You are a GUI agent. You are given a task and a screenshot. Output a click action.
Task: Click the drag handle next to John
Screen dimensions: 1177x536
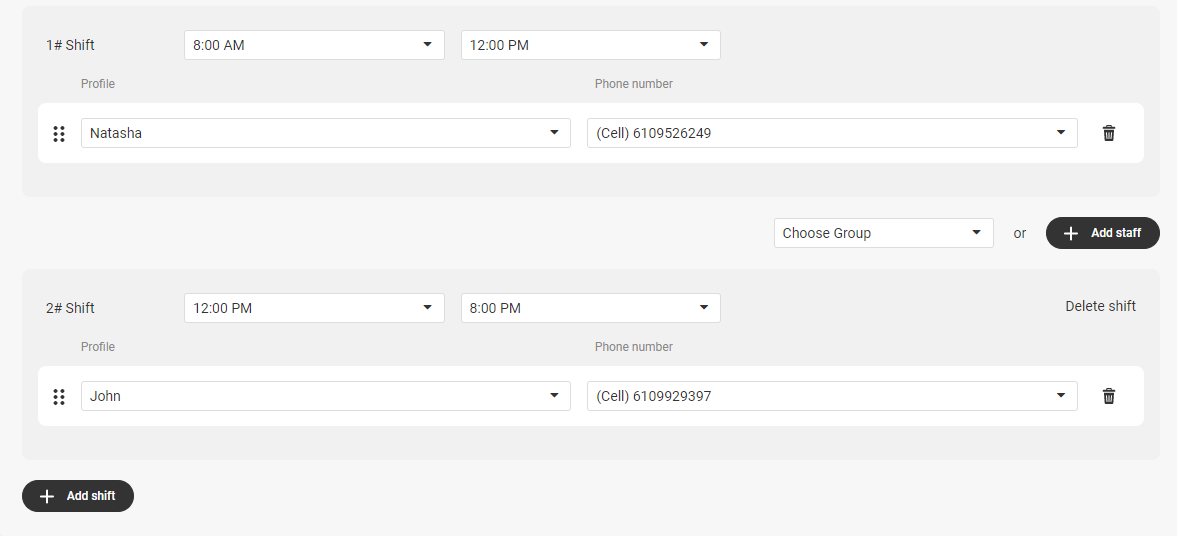tap(59, 396)
